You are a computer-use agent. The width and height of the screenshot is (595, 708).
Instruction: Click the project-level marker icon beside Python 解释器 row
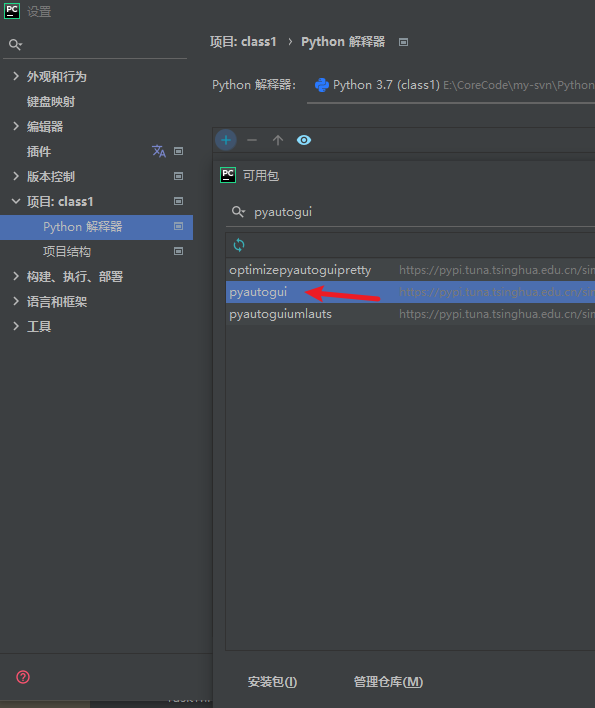179,226
